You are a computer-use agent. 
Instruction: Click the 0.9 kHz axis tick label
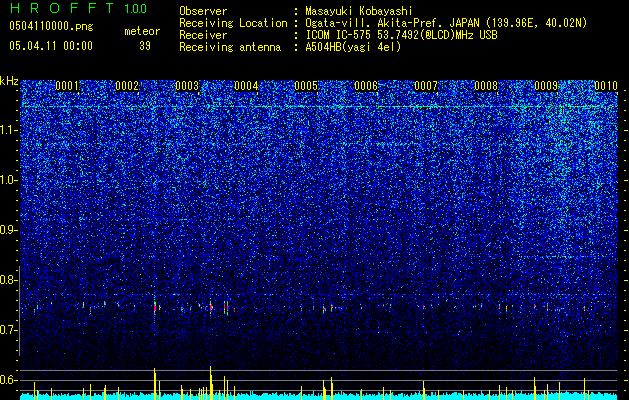[x=9, y=230]
